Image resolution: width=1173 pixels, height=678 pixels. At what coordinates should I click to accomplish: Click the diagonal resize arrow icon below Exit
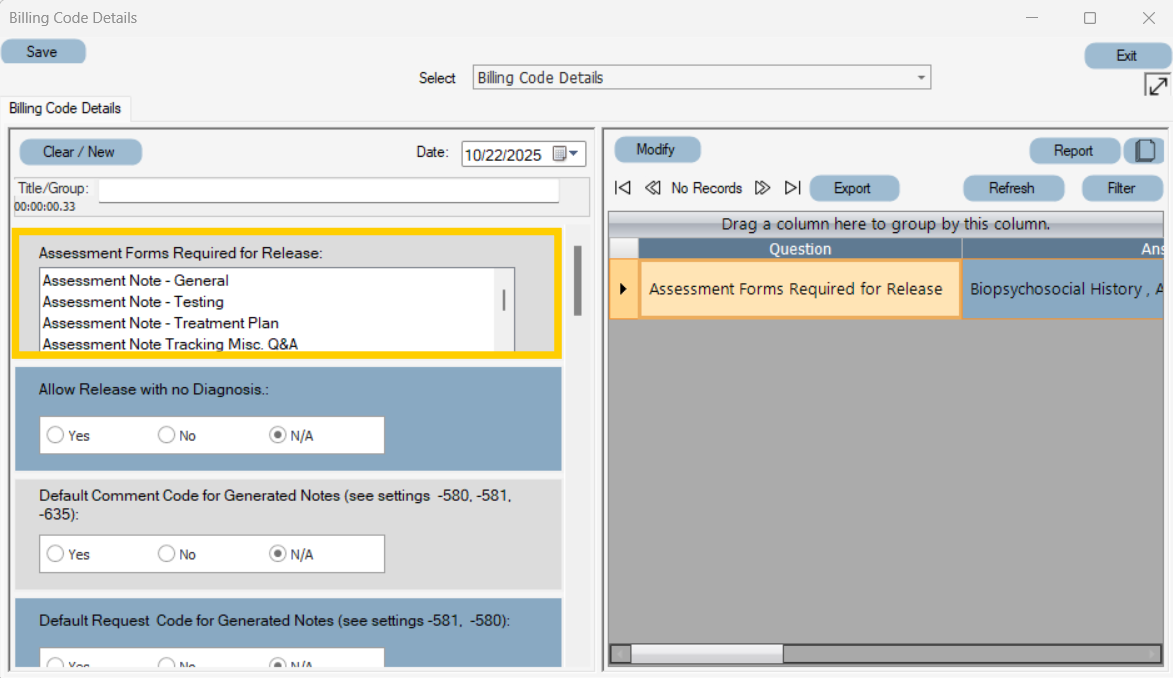tap(1156, 84)
